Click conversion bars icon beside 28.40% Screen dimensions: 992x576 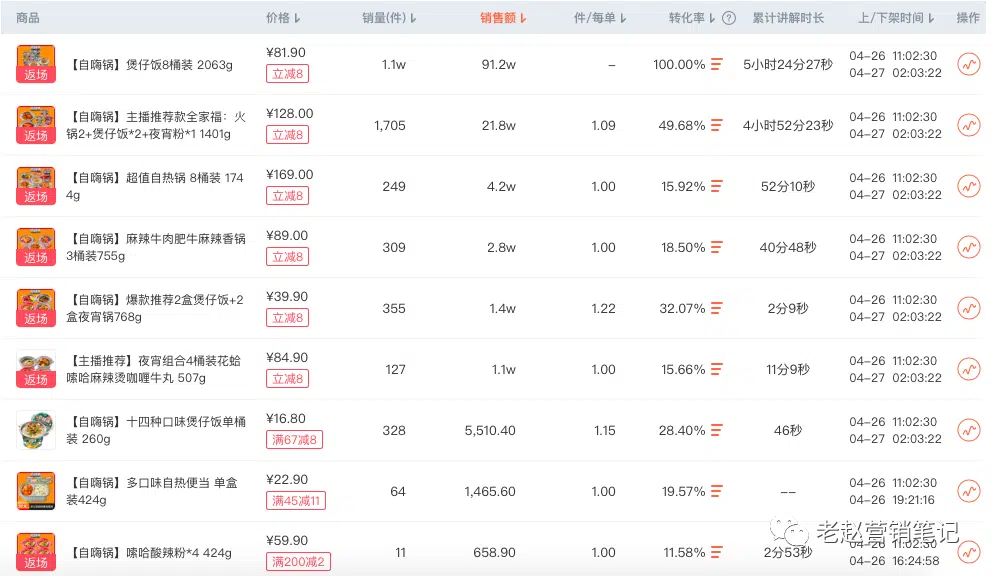pos(716,430)
